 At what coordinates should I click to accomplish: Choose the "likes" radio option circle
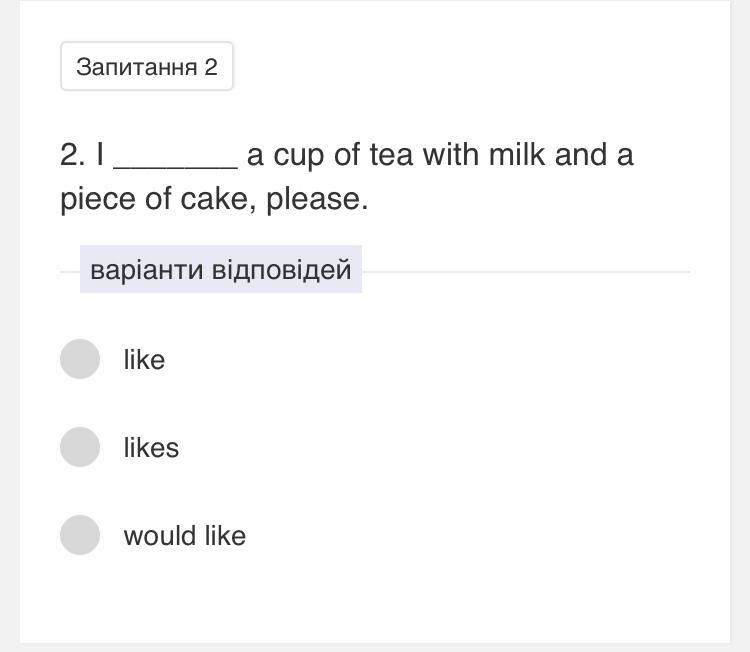[x=80, y=447]
